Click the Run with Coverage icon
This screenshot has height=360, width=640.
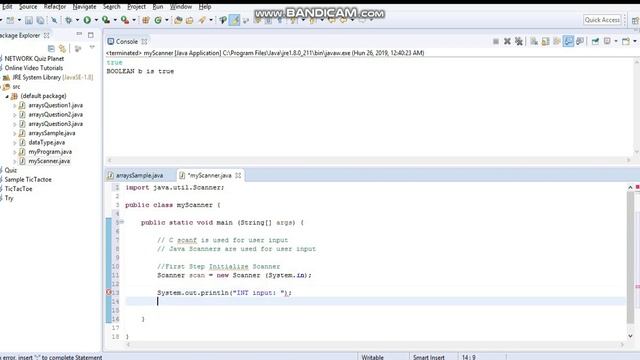106,20
